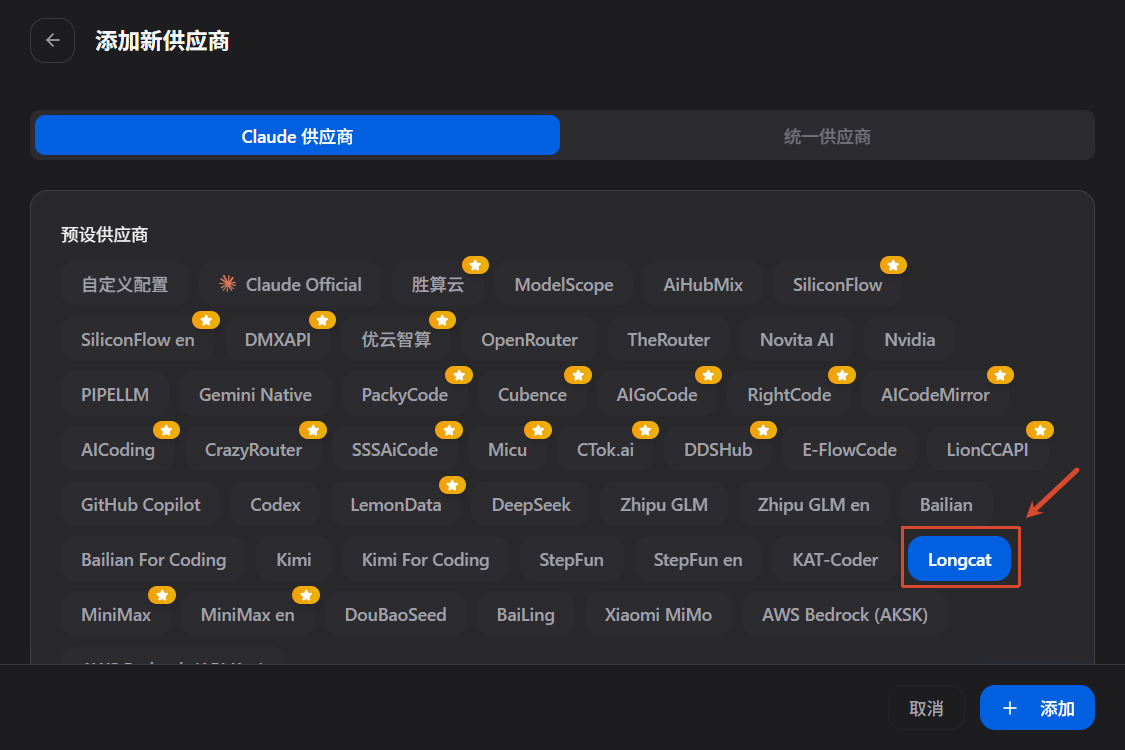1125x750 pixels.
Task: Select the Cubence provider
Action: 532,395
